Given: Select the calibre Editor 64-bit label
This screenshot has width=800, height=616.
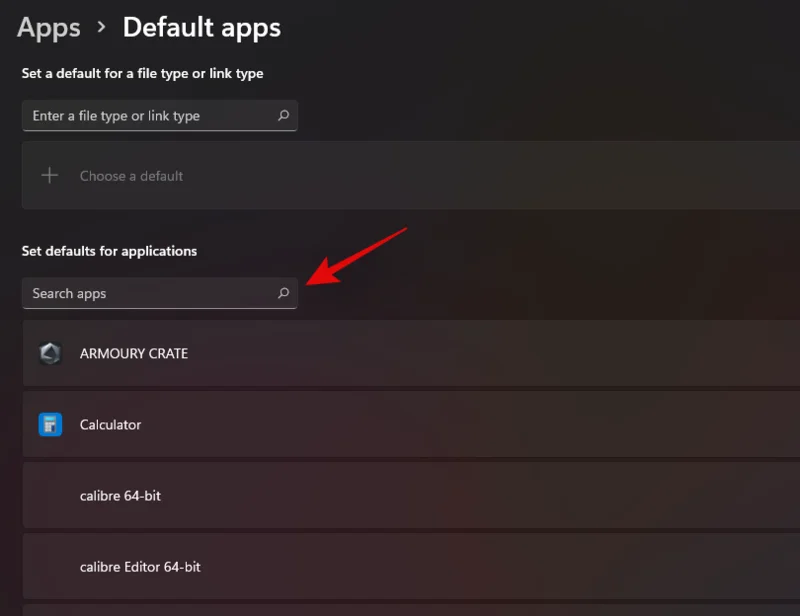Looking at the screenshot, I should coord(140,566).
